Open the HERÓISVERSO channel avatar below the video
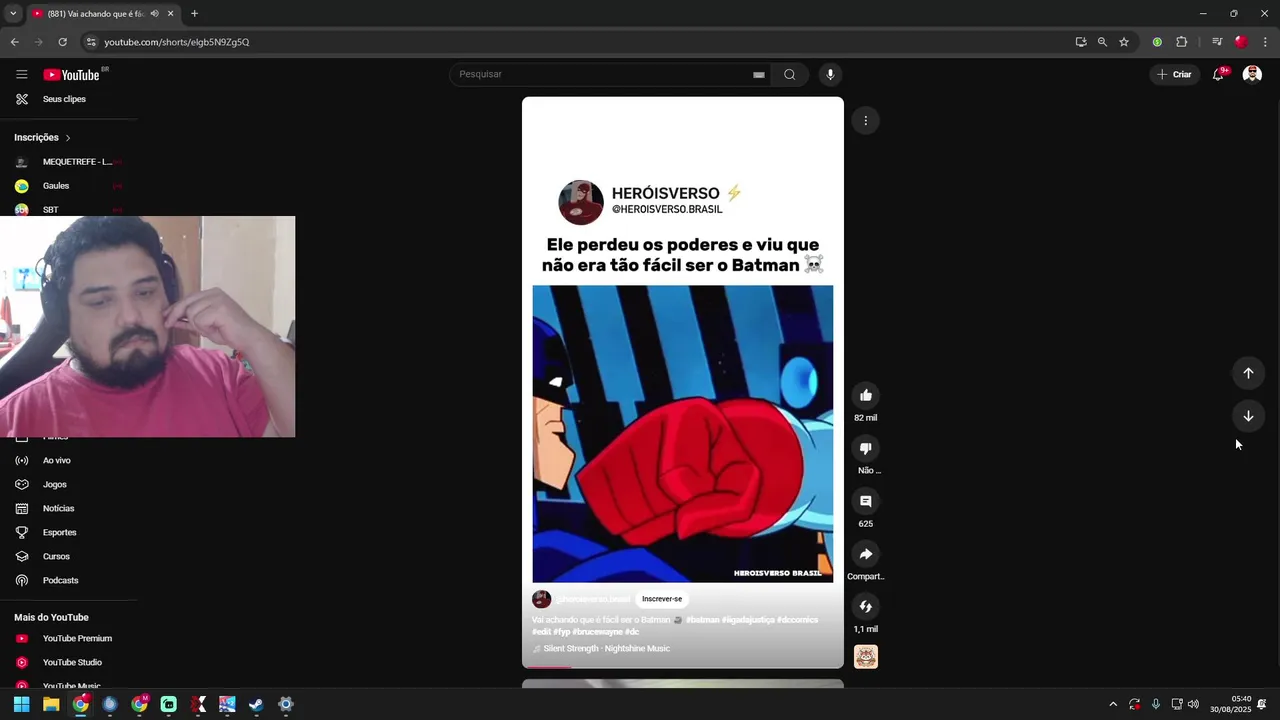1280x720 pixels. tap(541, 599)
